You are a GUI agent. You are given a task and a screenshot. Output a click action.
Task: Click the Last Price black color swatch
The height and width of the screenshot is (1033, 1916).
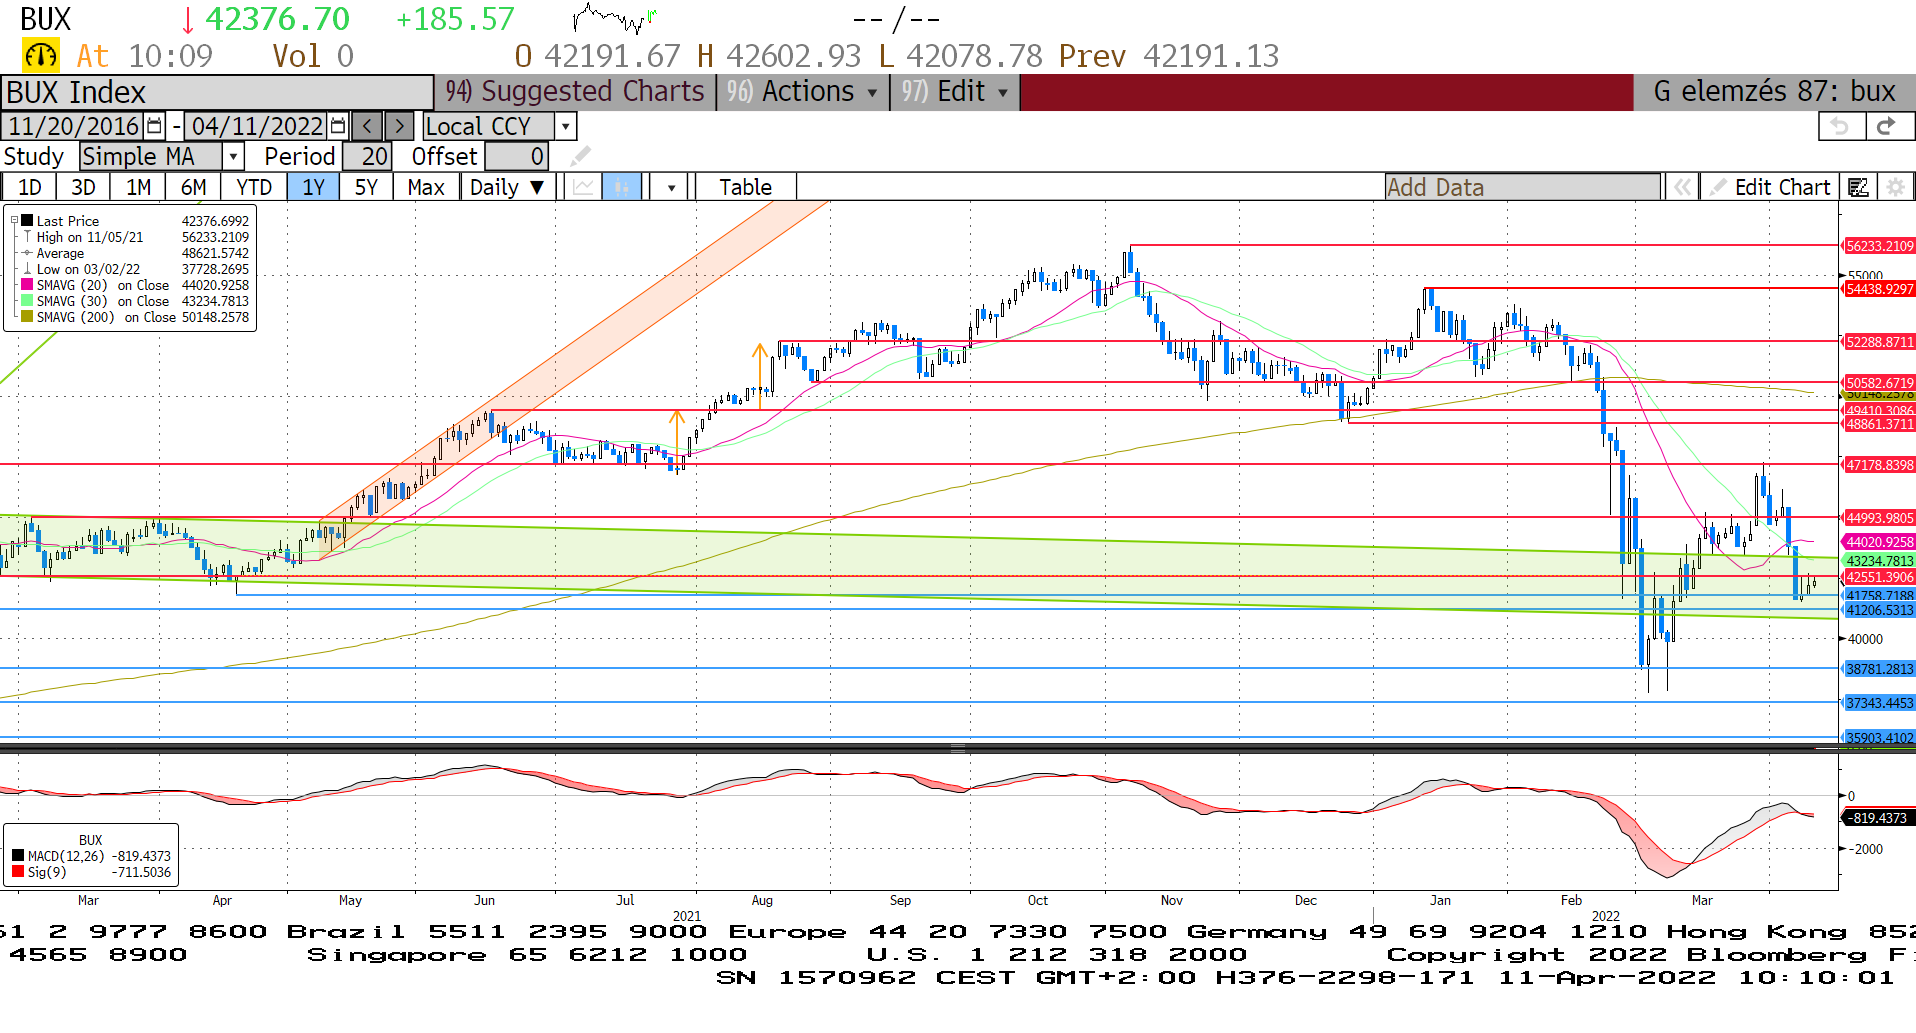pyautogui.click(x=27, y=221)
